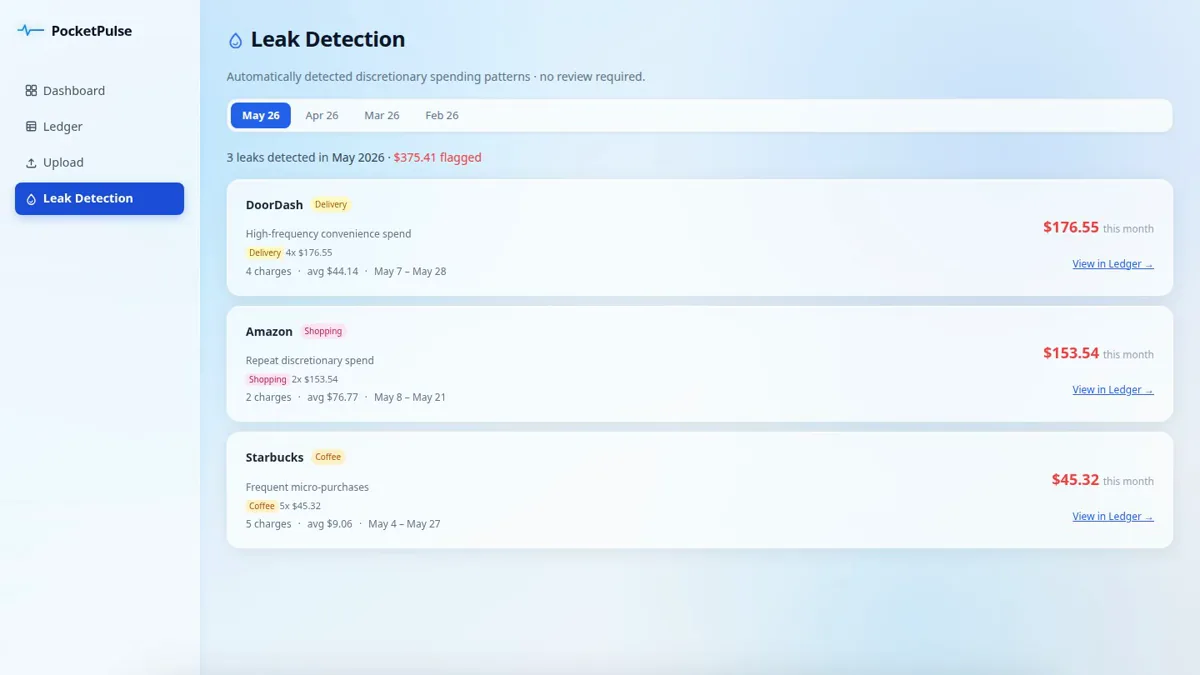
Task: Click the Delivery tag next to DoorDash
Action: (331, 205)
